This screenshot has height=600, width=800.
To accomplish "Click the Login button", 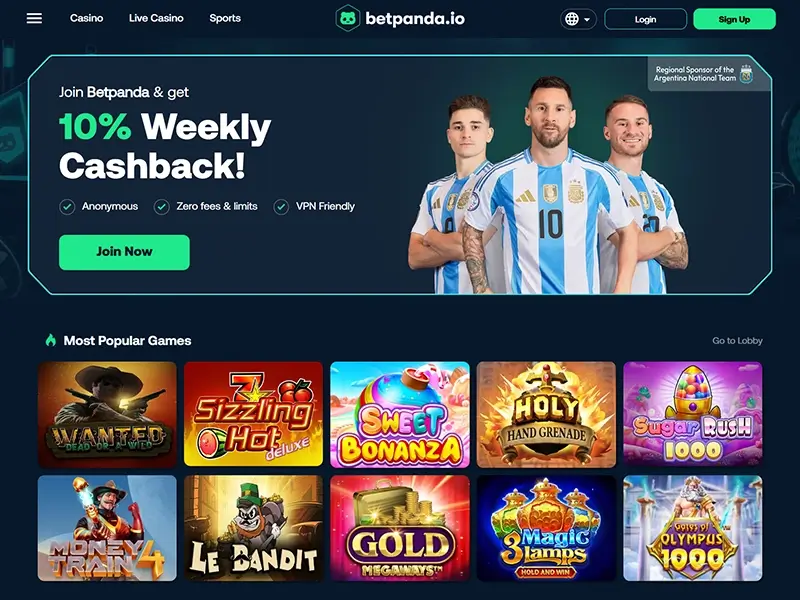I will point(645,19).
